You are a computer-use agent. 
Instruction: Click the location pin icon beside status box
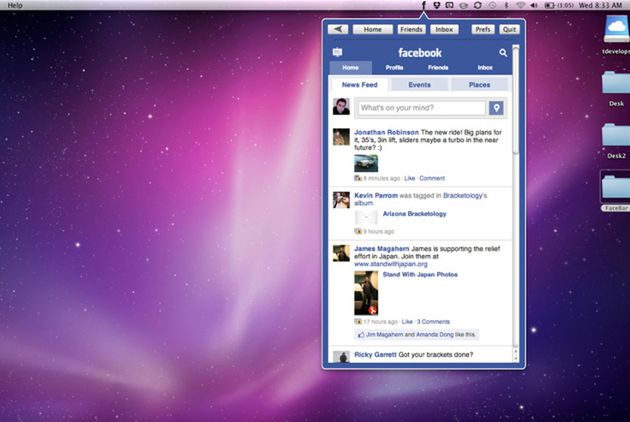click(496, 108)
